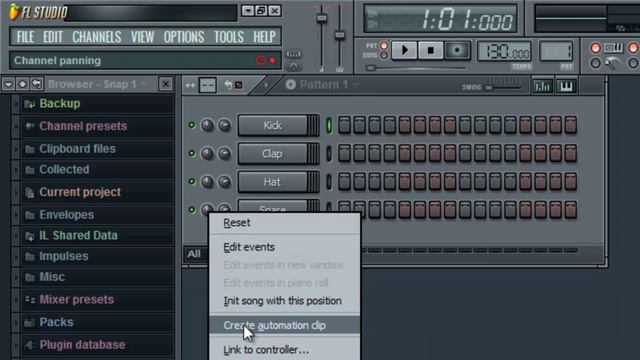The height and width of the screenshot is (360, 640).
Task: Click the tempo display showing 130
Action: pyautogui.click(x=504, y=52)
